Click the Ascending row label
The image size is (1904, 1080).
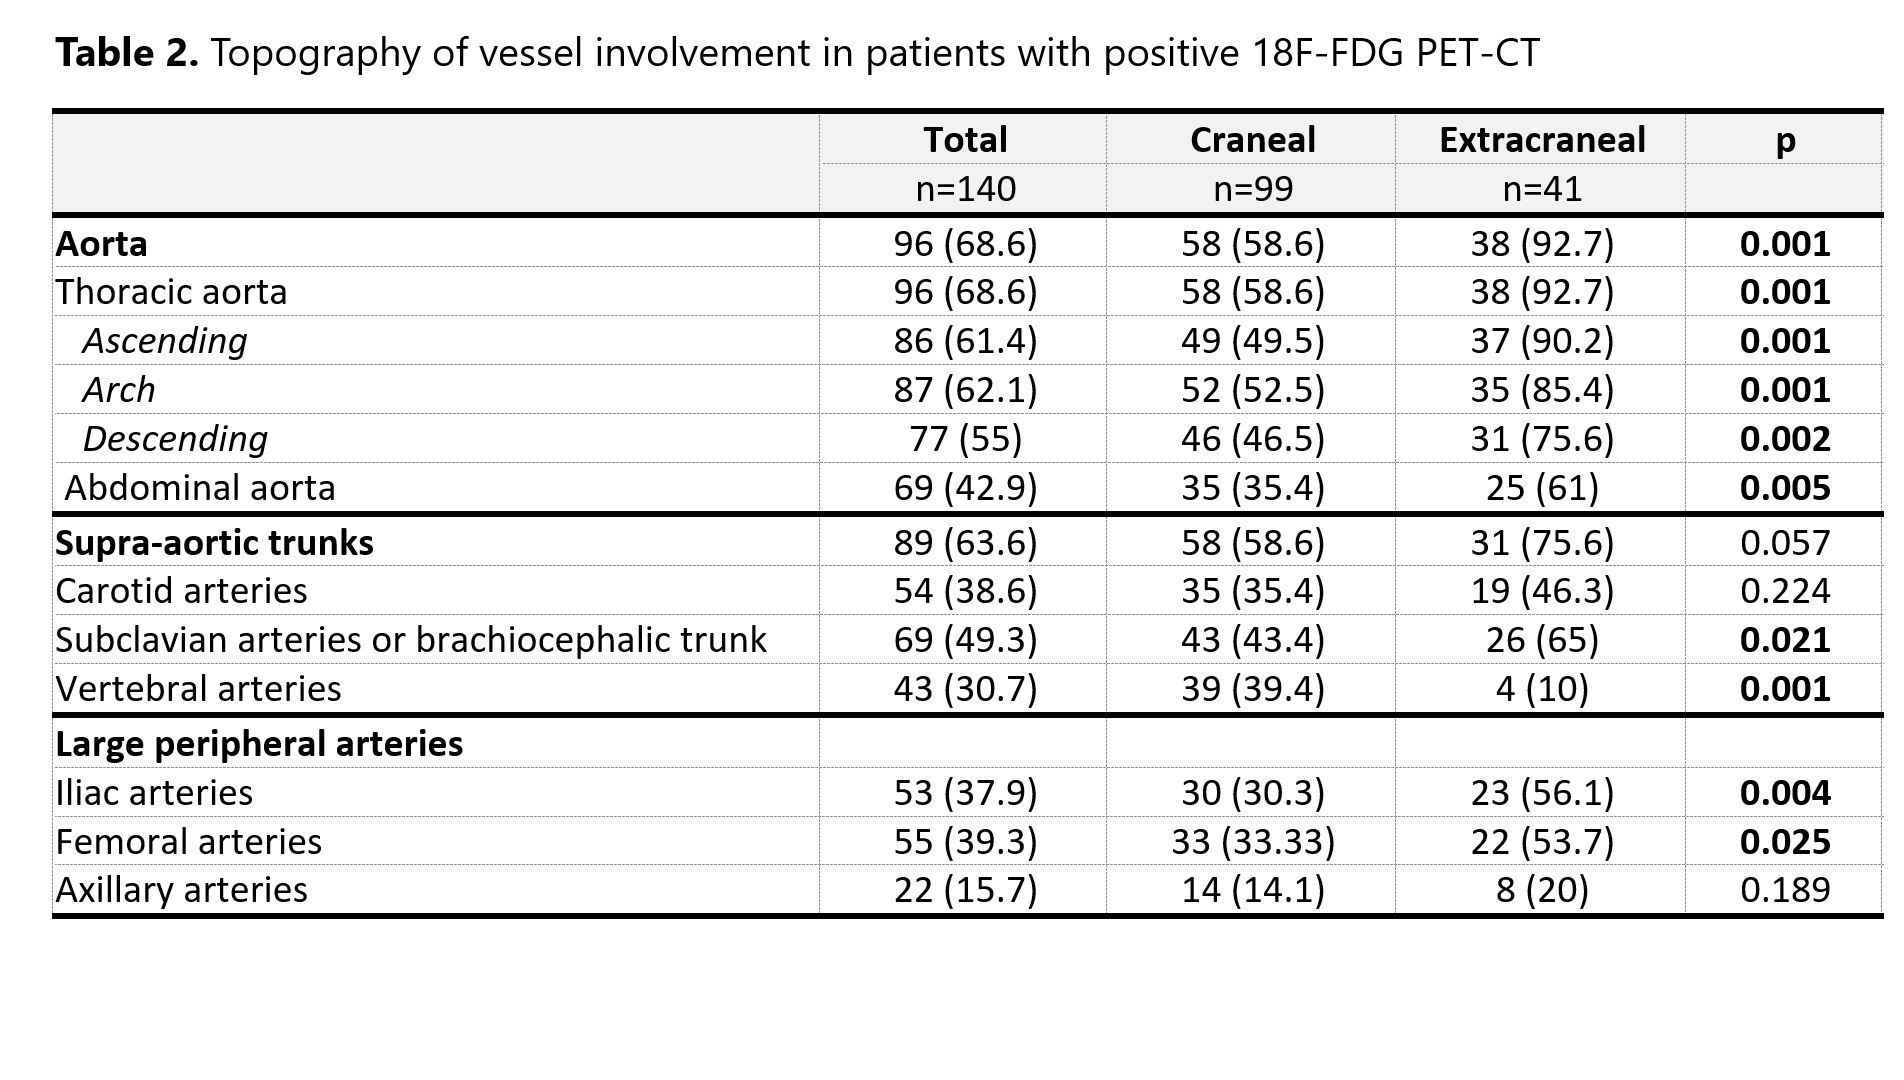pyautogui.click(x=165, y=341)
